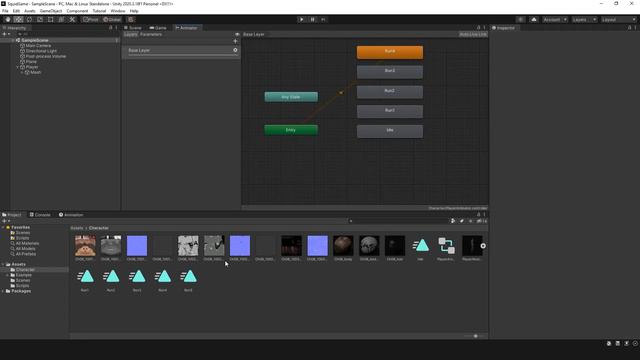Click the Base Layer breadcrumb in graph

[254, 34]
